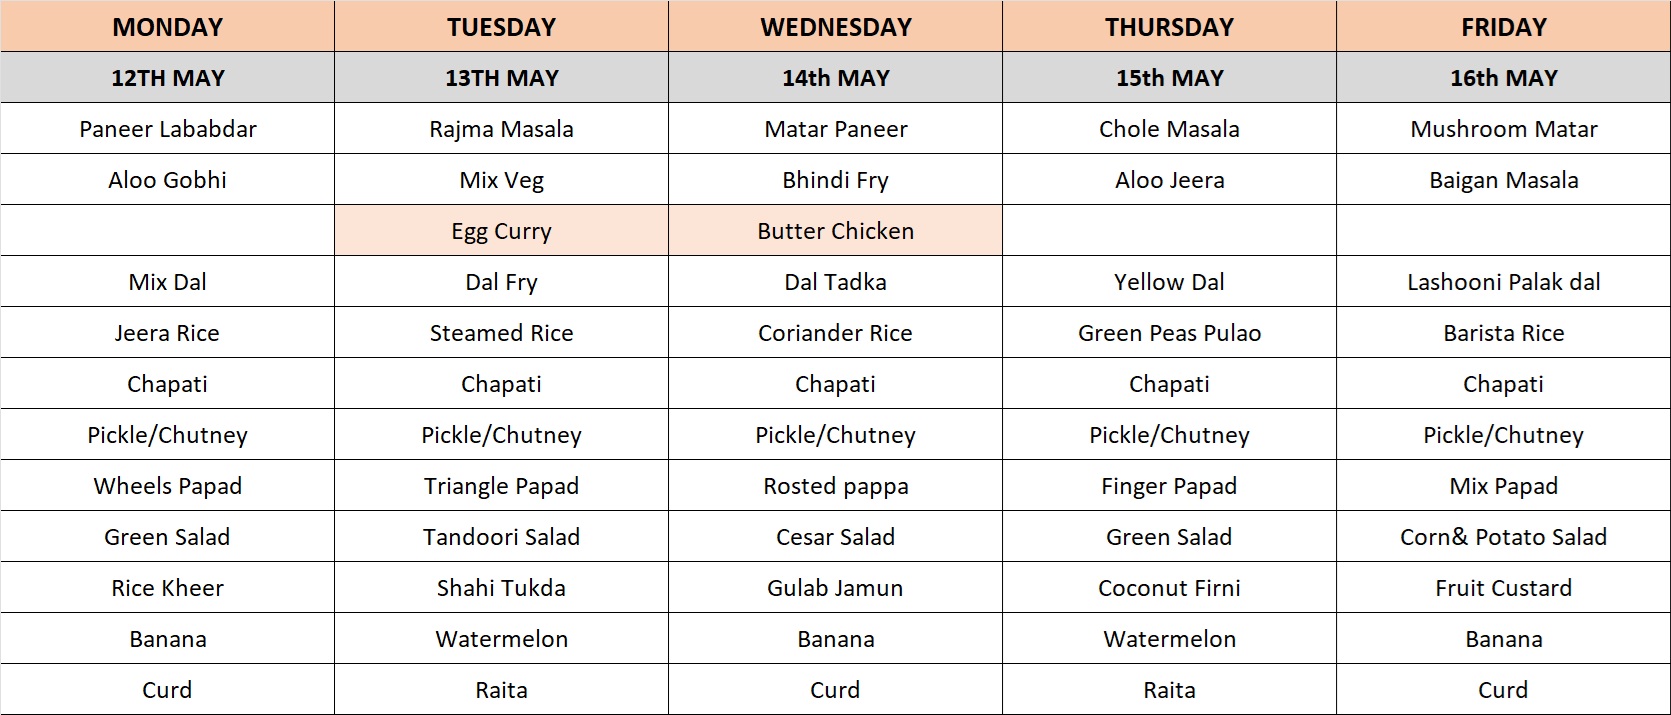Click the TUESDAY column header
The image size is (1671, 715).
coord(501,26)
